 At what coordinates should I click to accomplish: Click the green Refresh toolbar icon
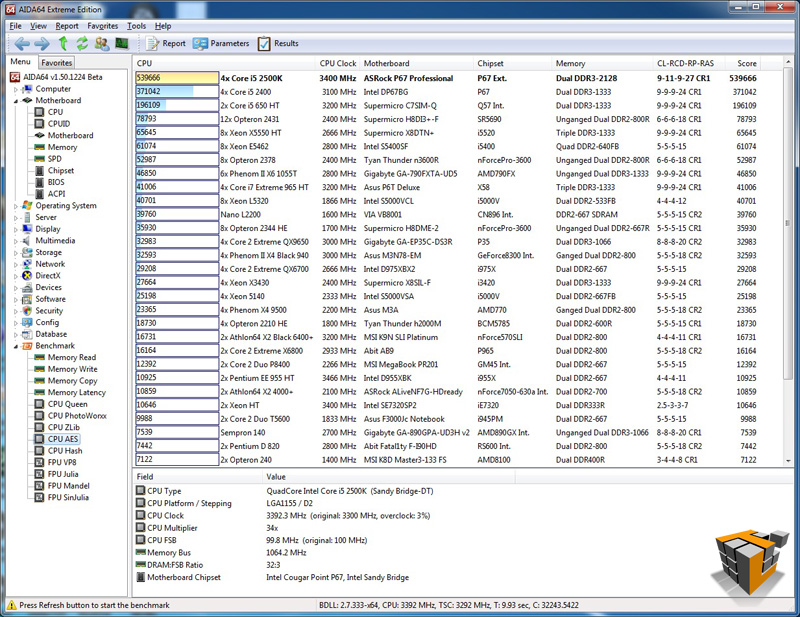[82, 43]
